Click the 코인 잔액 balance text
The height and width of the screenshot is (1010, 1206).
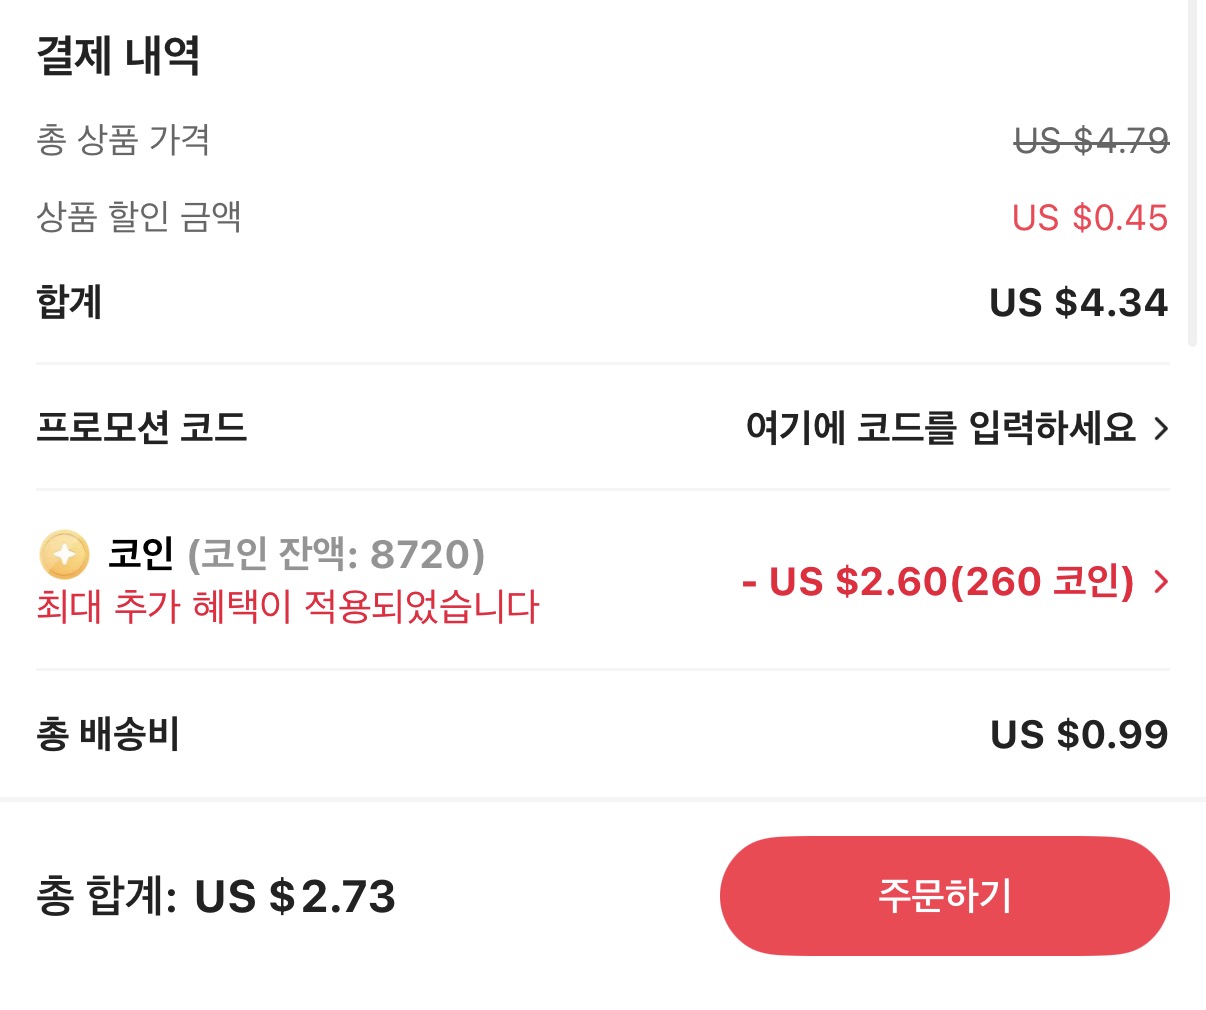[340, 557]
